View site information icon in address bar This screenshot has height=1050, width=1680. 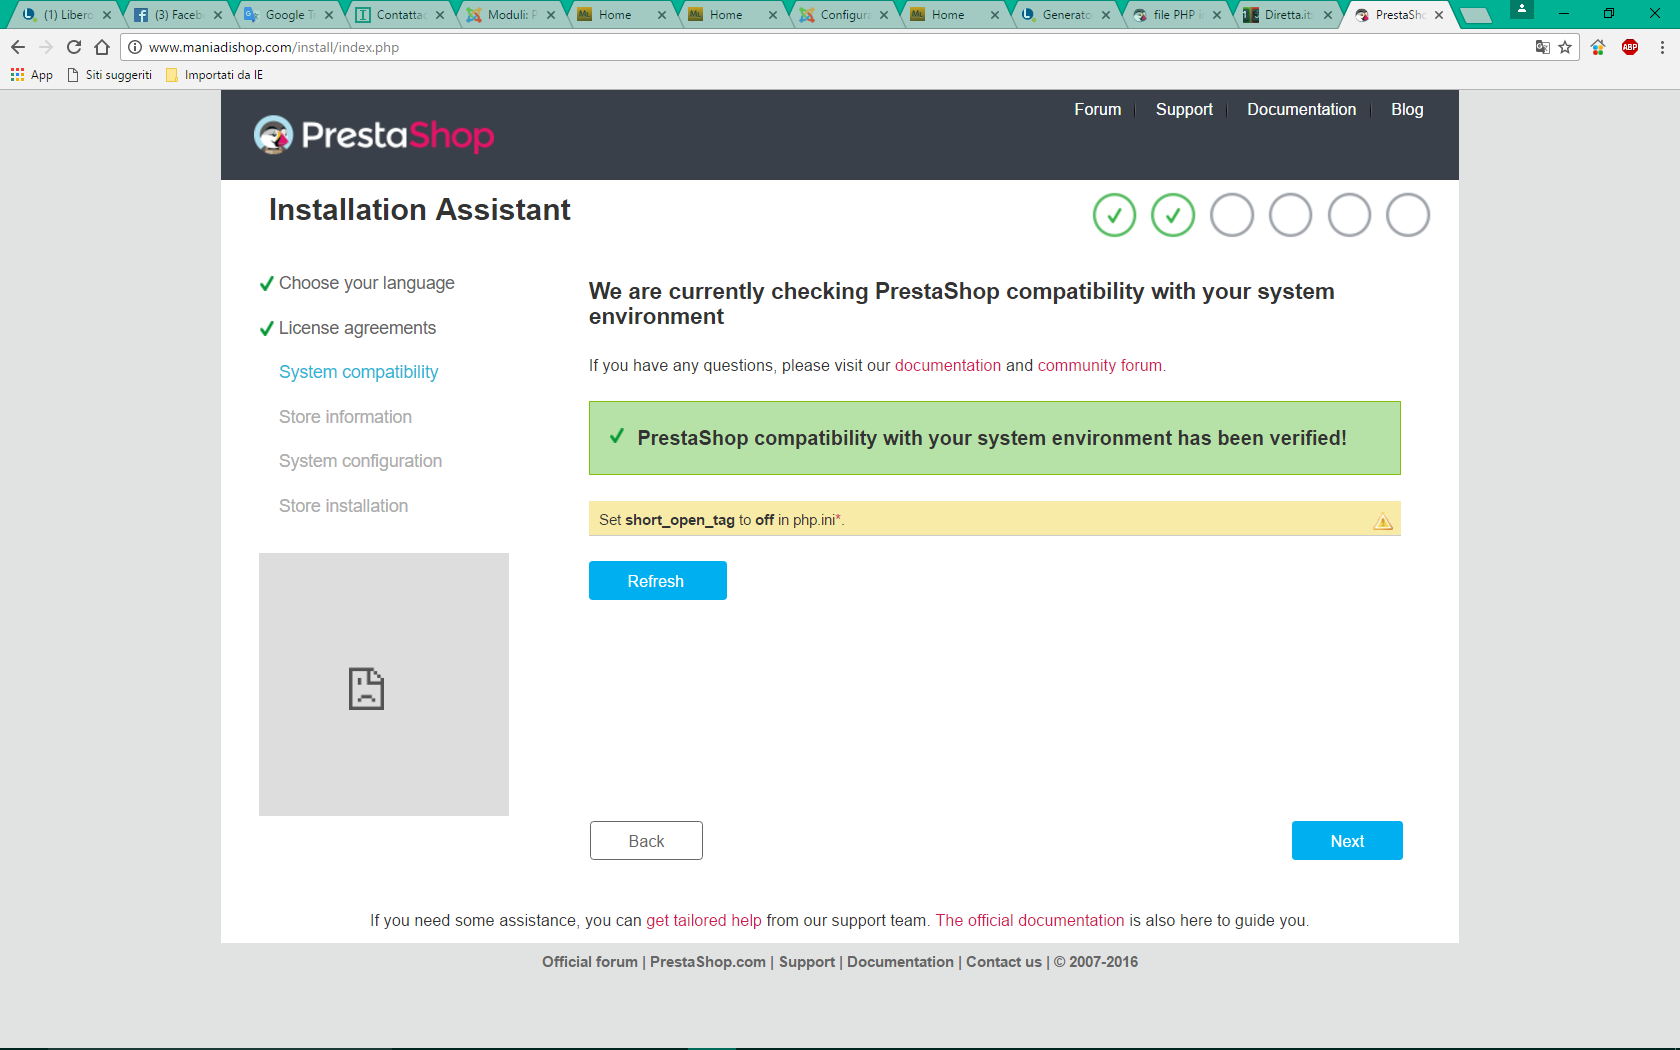click(x=135, y=47)
